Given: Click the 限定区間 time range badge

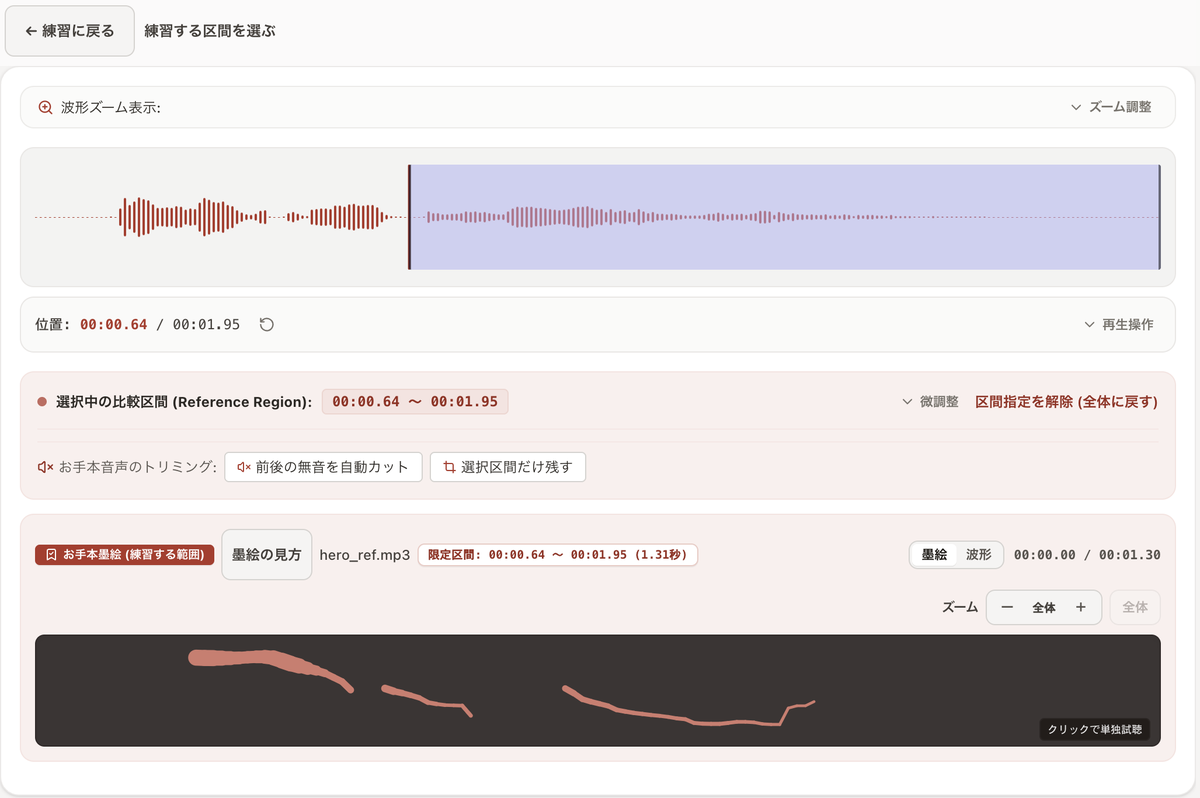Looking at the screenshot, I should tap(557, 554).
